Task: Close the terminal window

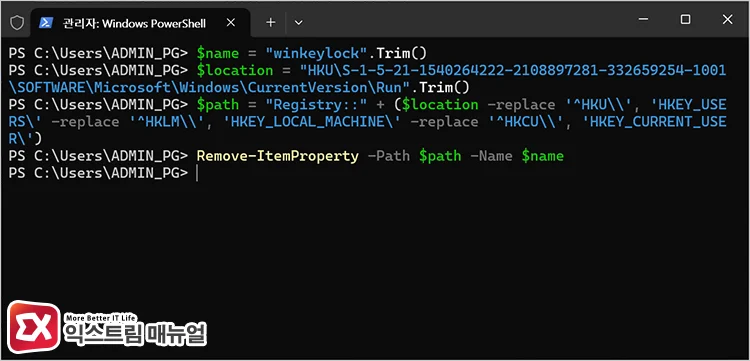Action: tap(728, 20)
